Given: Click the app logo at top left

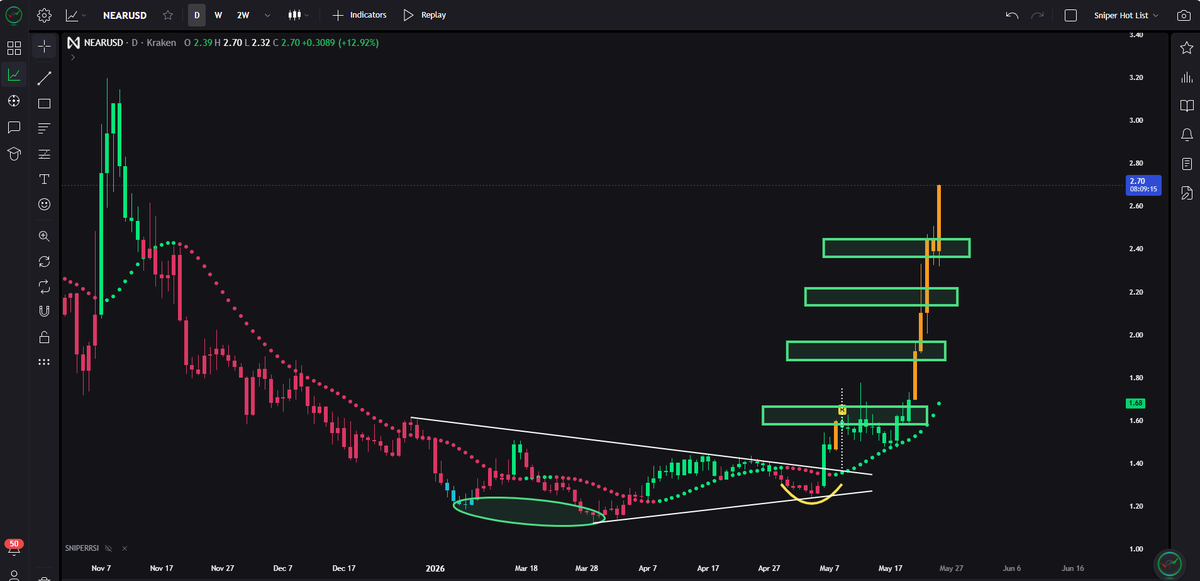Looking at the screenshot, I should click(x=14, y=15).
